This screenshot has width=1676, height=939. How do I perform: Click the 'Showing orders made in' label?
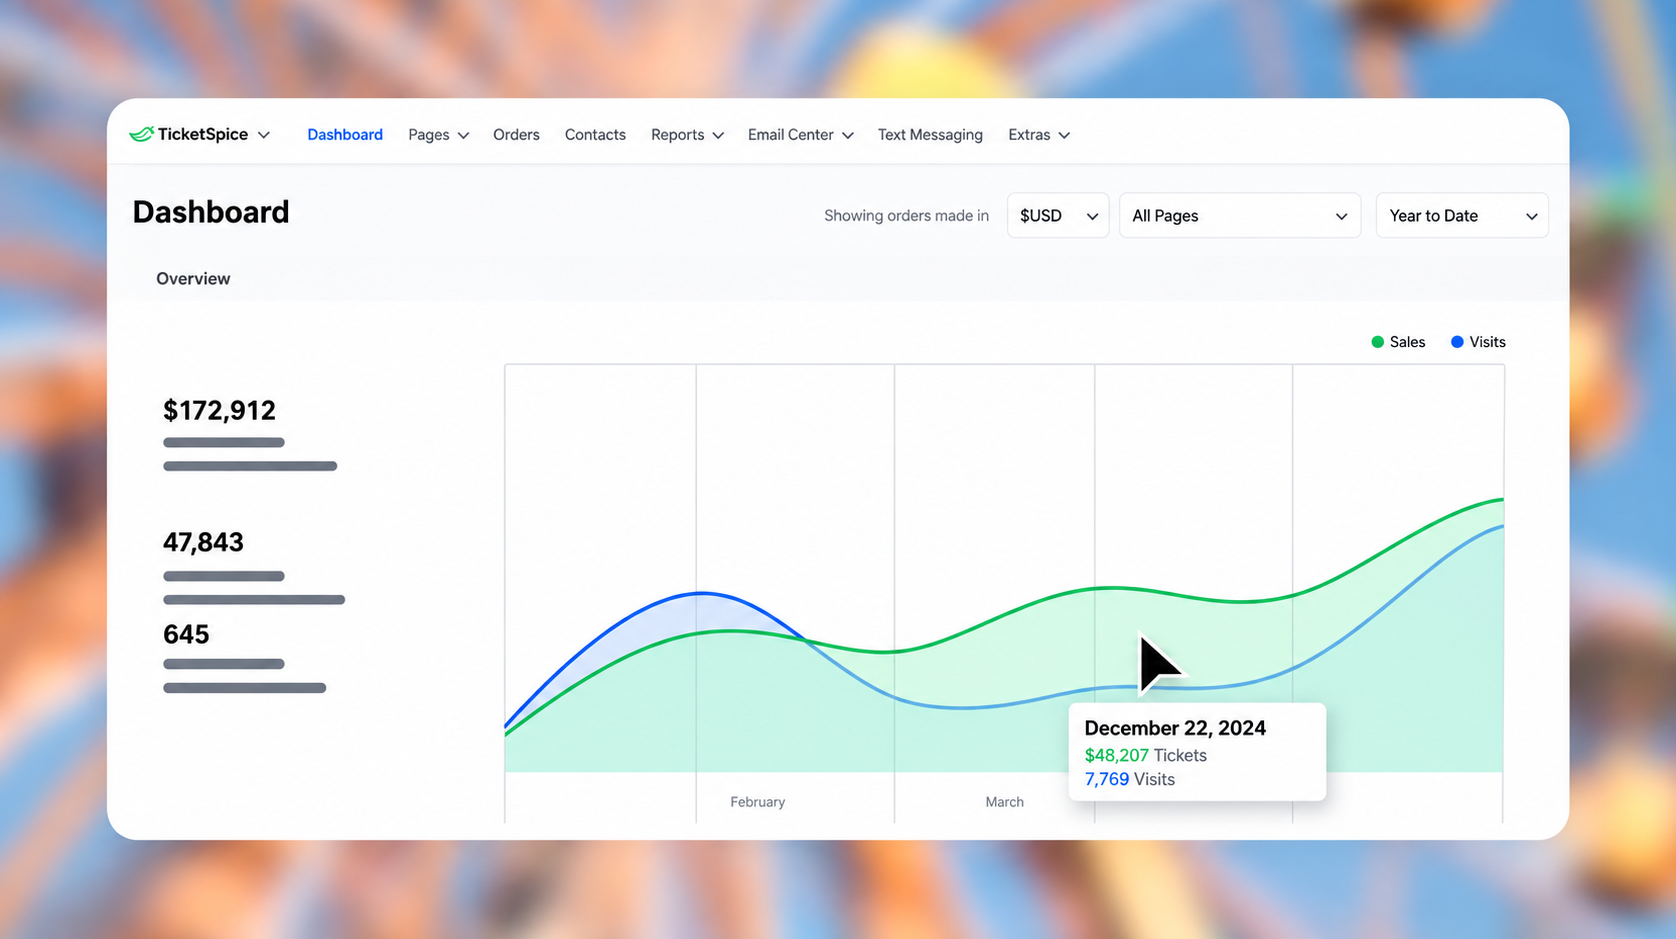click(x=906, y=216)
